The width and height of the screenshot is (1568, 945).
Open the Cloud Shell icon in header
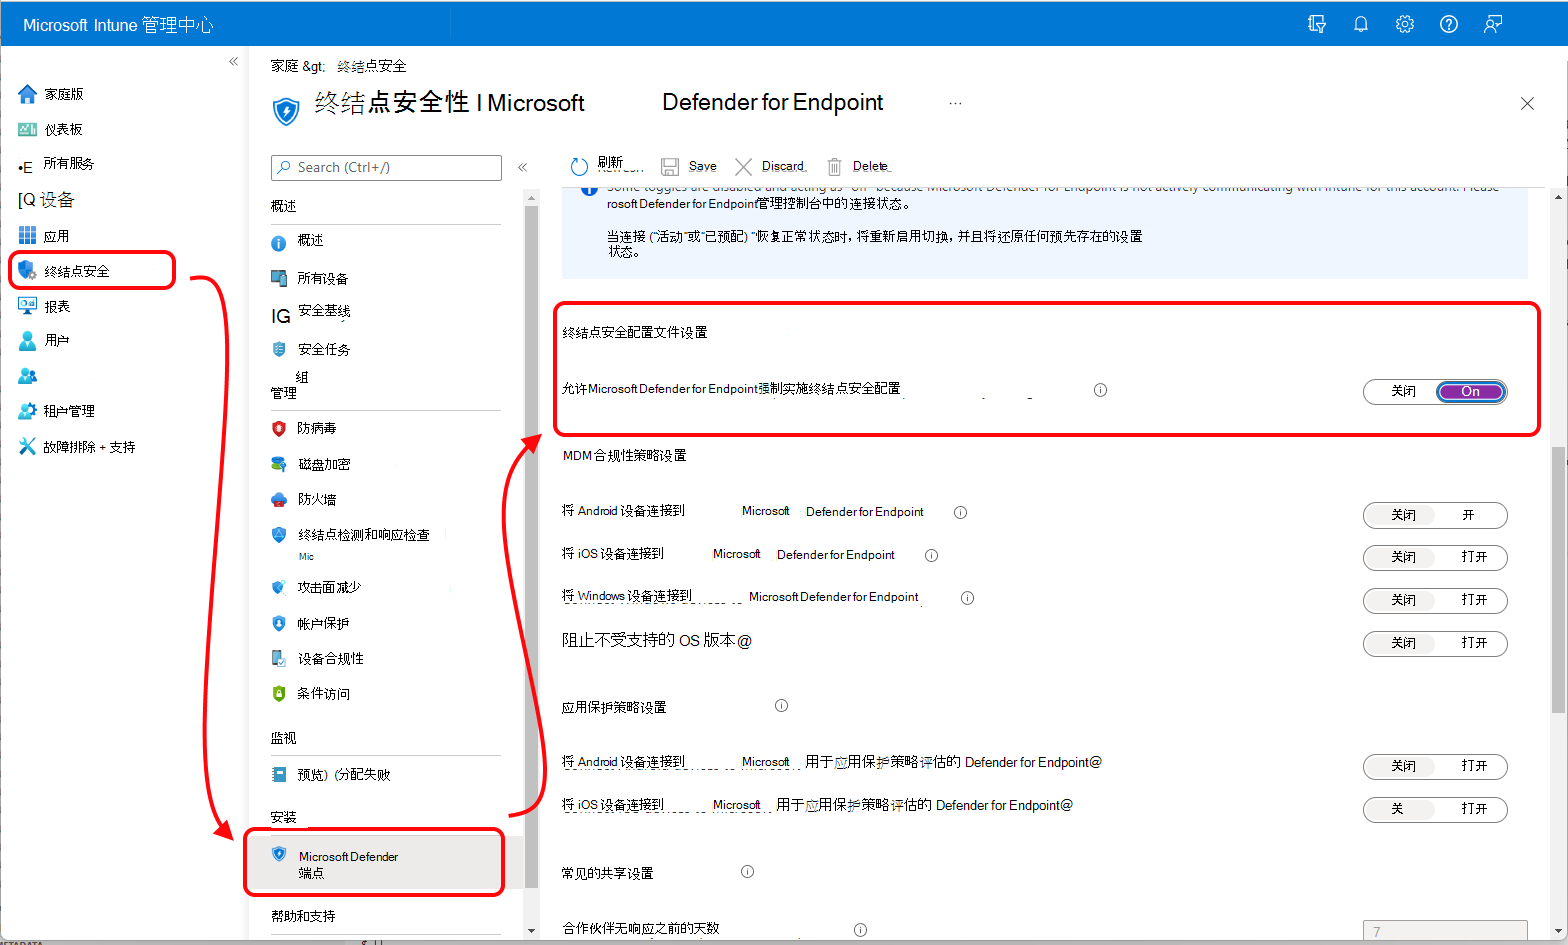pos(1317,24)
